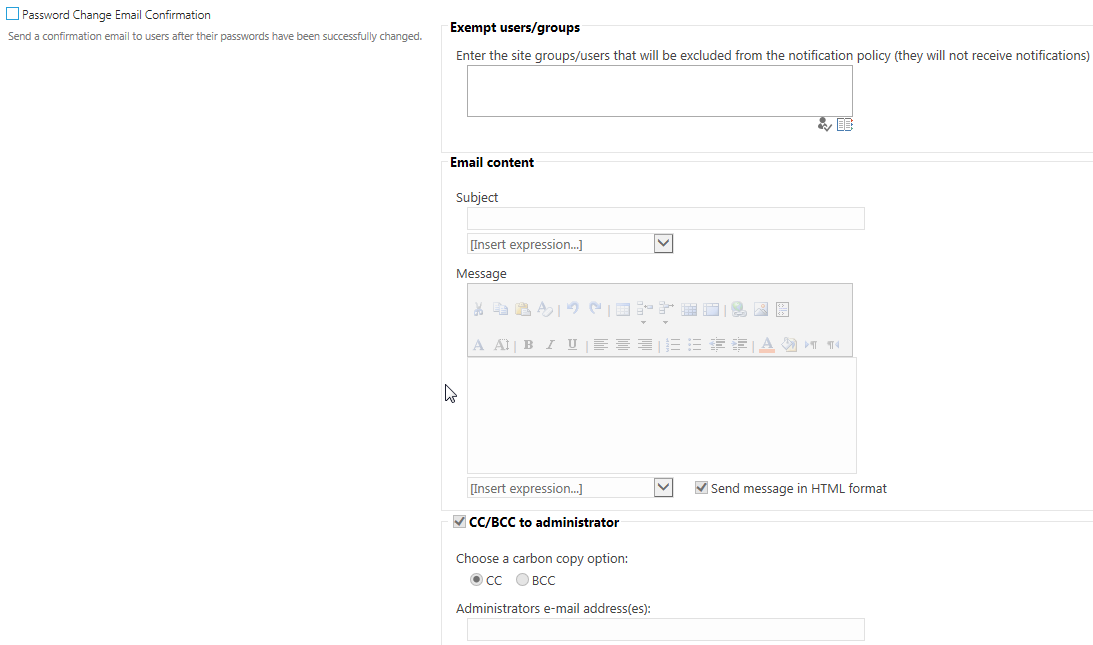
Task: Toggle Send message in HTML format
Action: coord(702,488)
